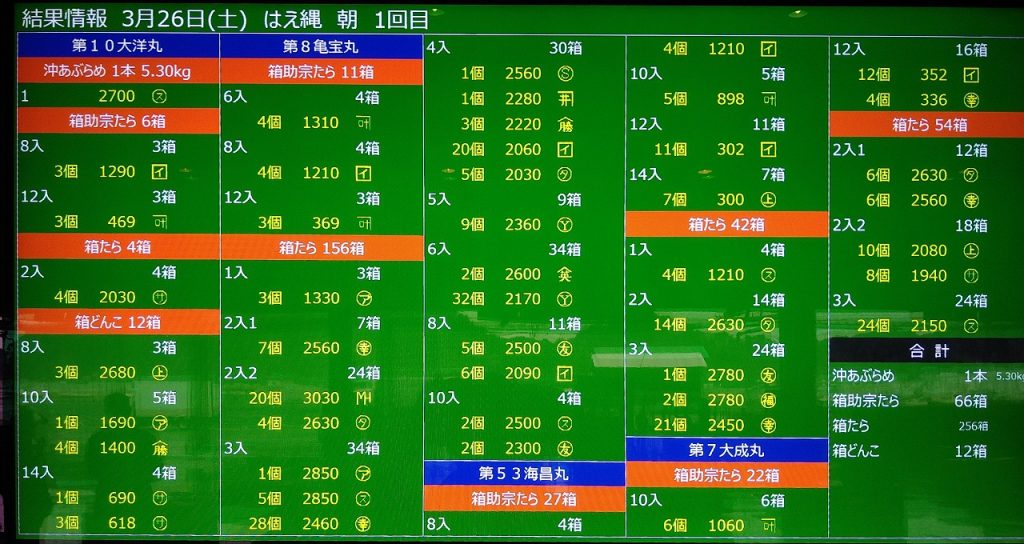The width and height of the screenshot is (1024, 544).
Task: Click the buyer mark beside price 1060
Action: click(x=769, y=525)
